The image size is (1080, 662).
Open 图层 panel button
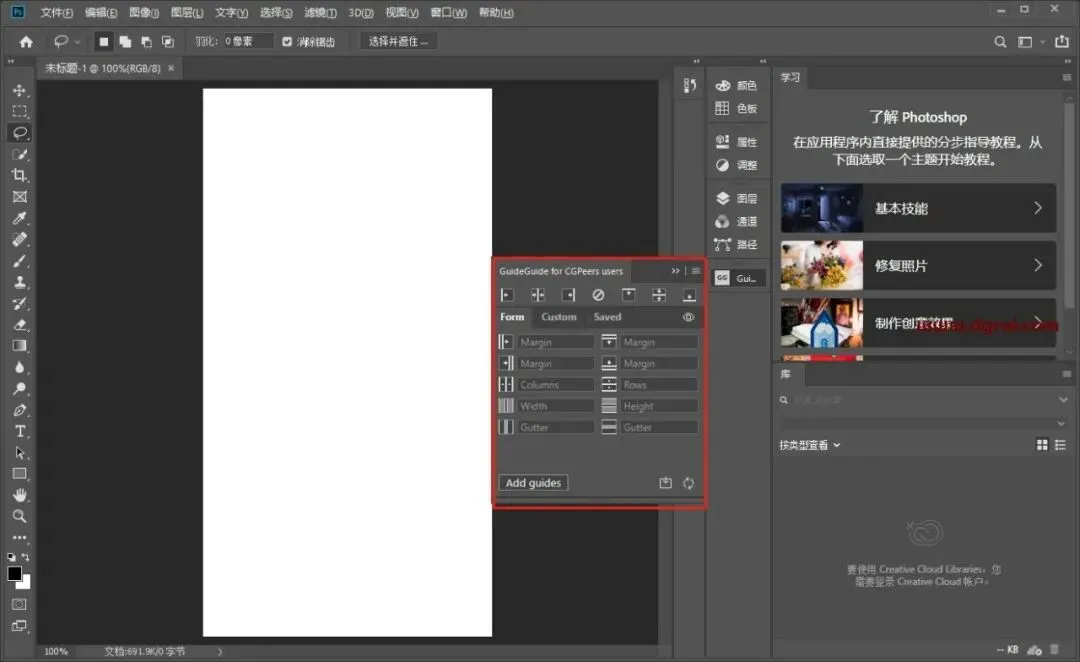pyautogui.click(x=737, y=198)
